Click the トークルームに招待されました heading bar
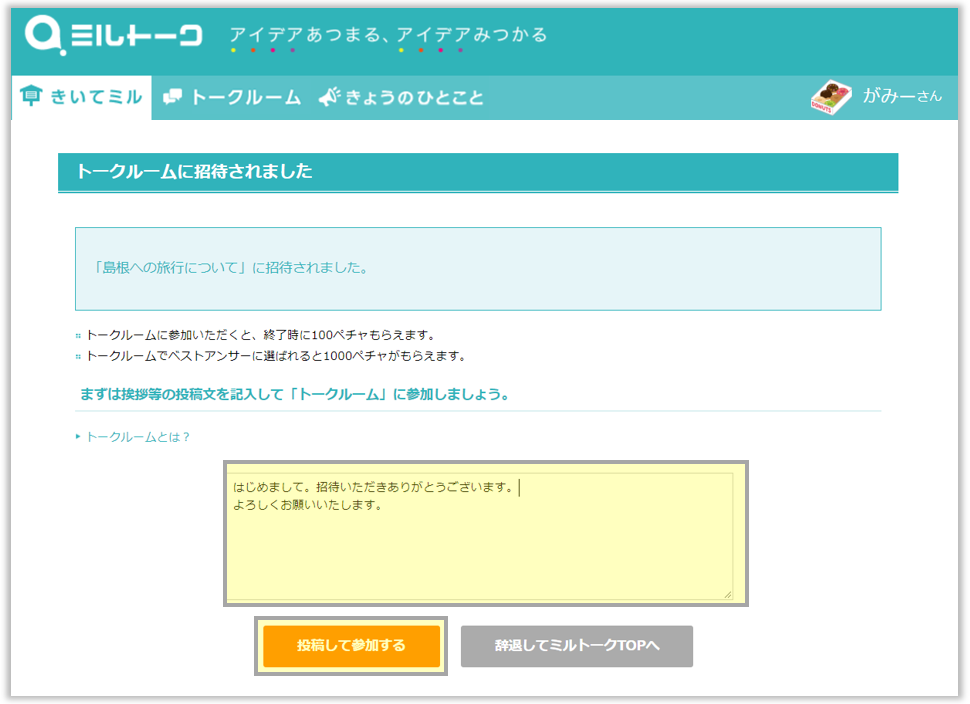Image resolution: width=970 pixels, height=704 pixels. click(x=478, y=172)
